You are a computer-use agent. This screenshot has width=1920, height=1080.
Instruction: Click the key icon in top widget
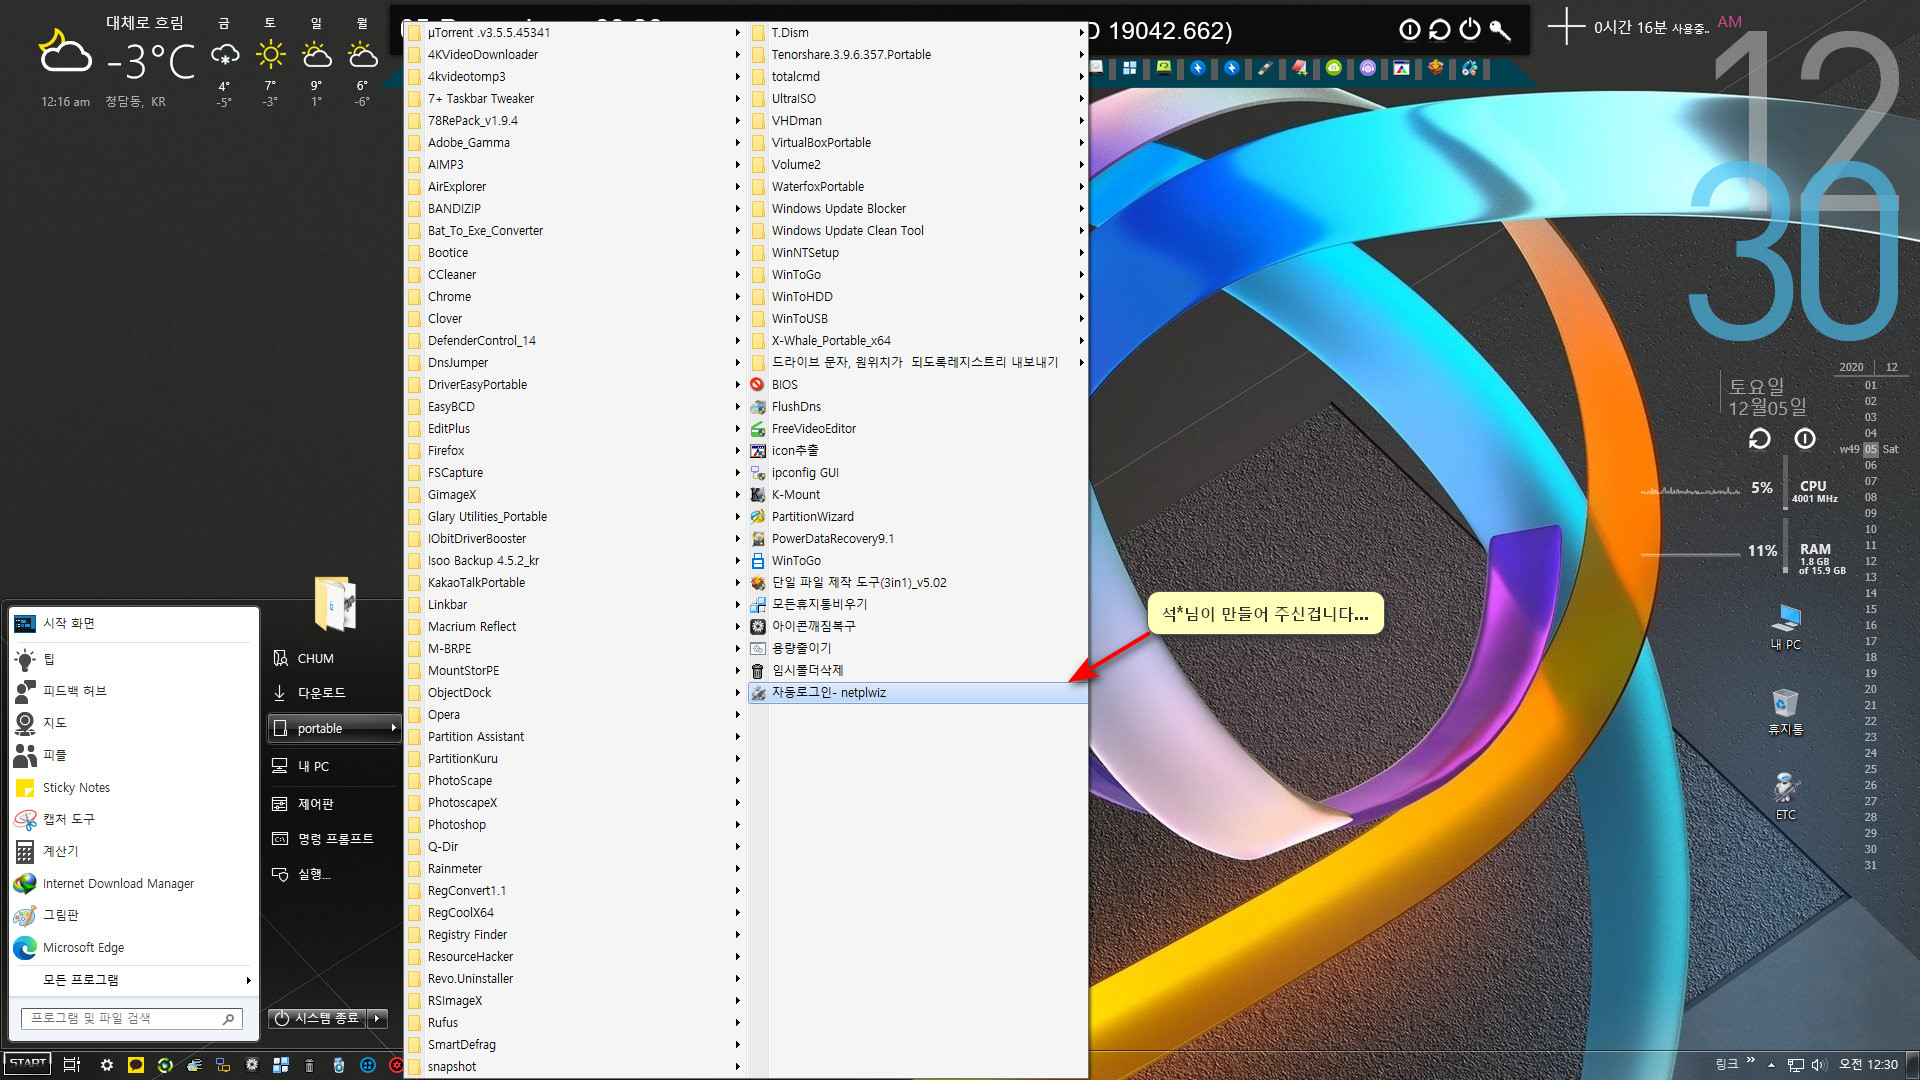tap(1500, 30)
